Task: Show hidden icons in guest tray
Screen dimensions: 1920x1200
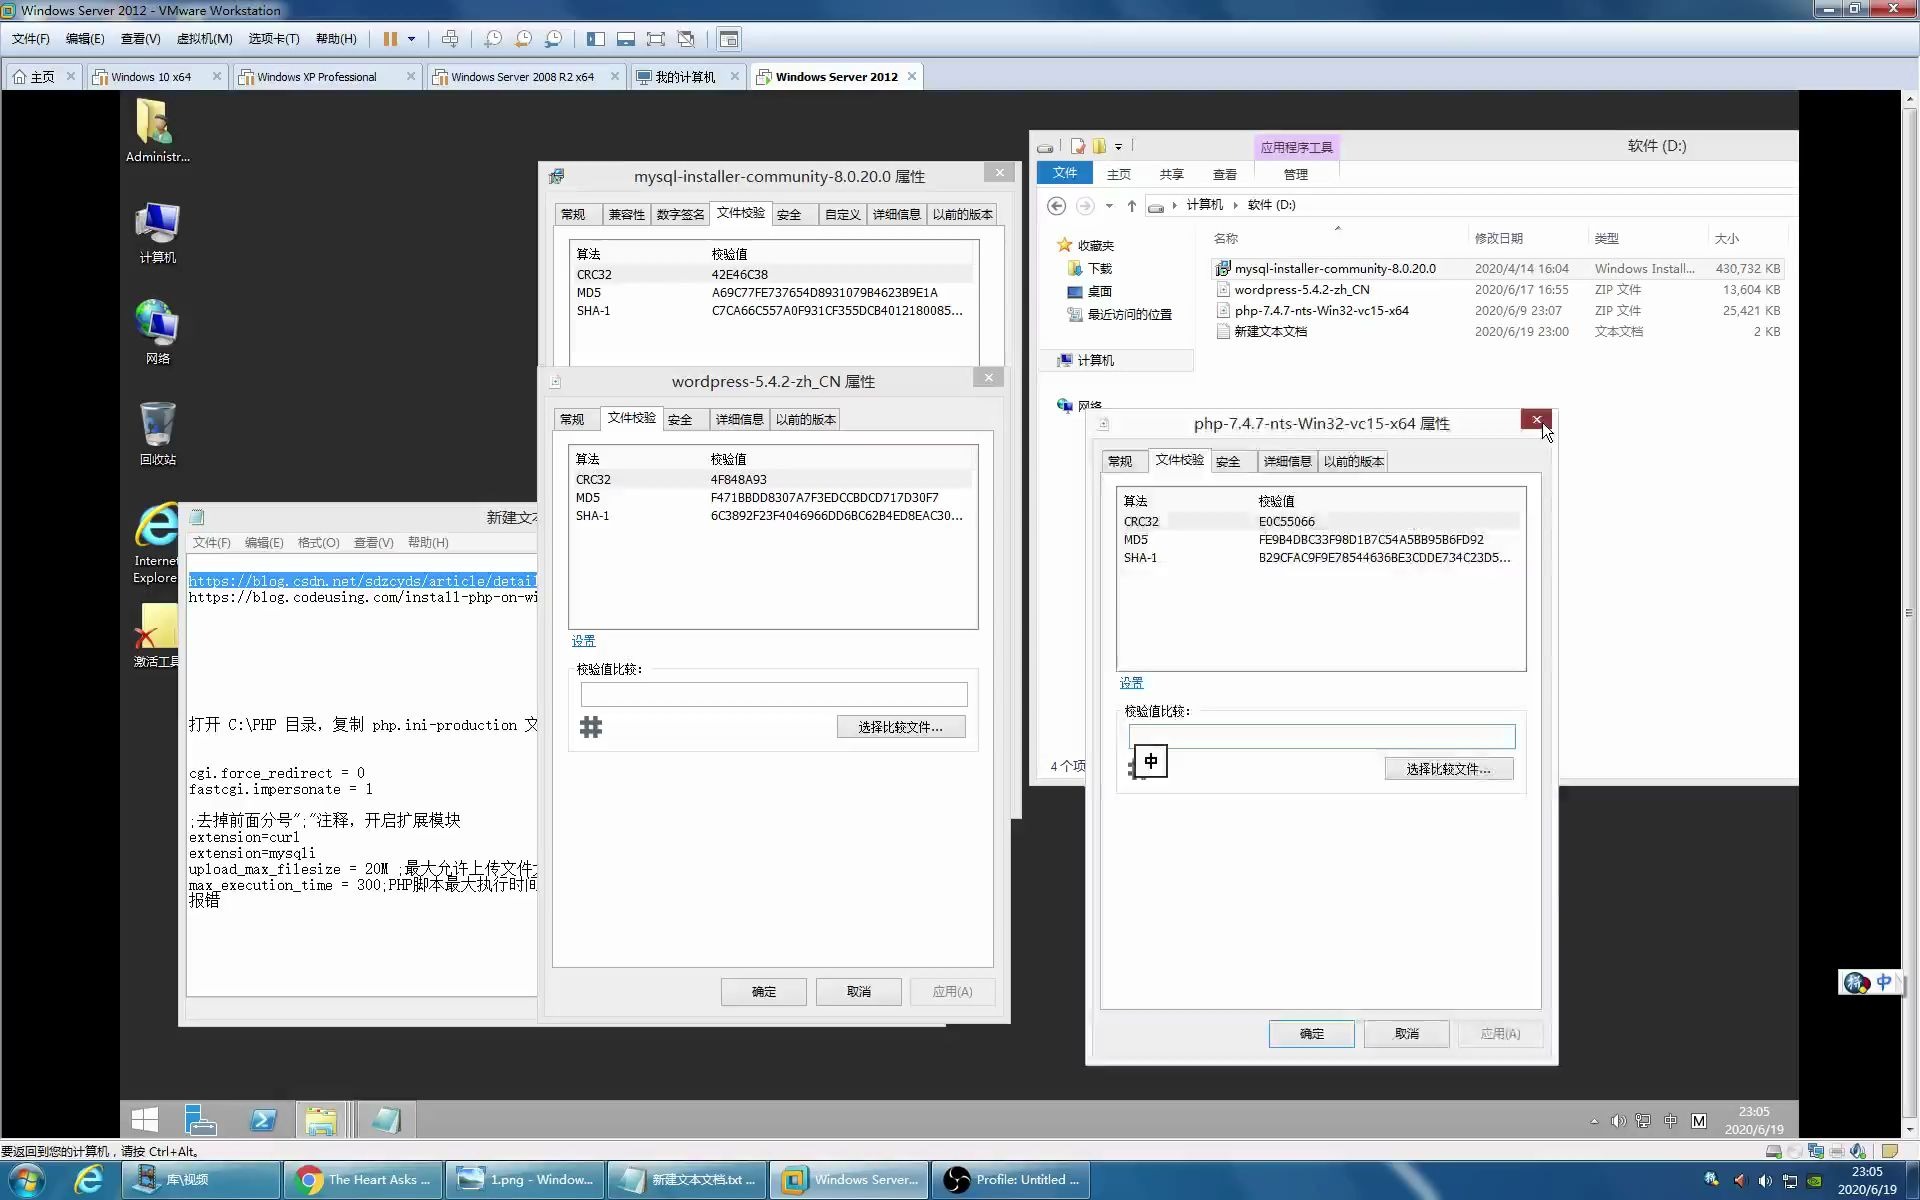Action: 1594,1121
